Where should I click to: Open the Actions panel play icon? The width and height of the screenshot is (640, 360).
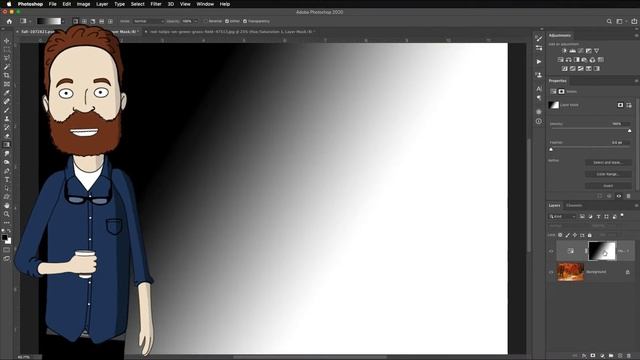(539, 62)
